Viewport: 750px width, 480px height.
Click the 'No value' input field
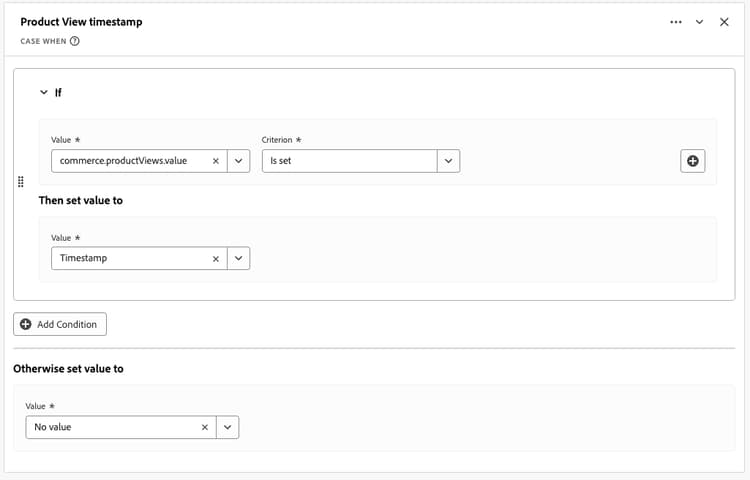(121, 427)
